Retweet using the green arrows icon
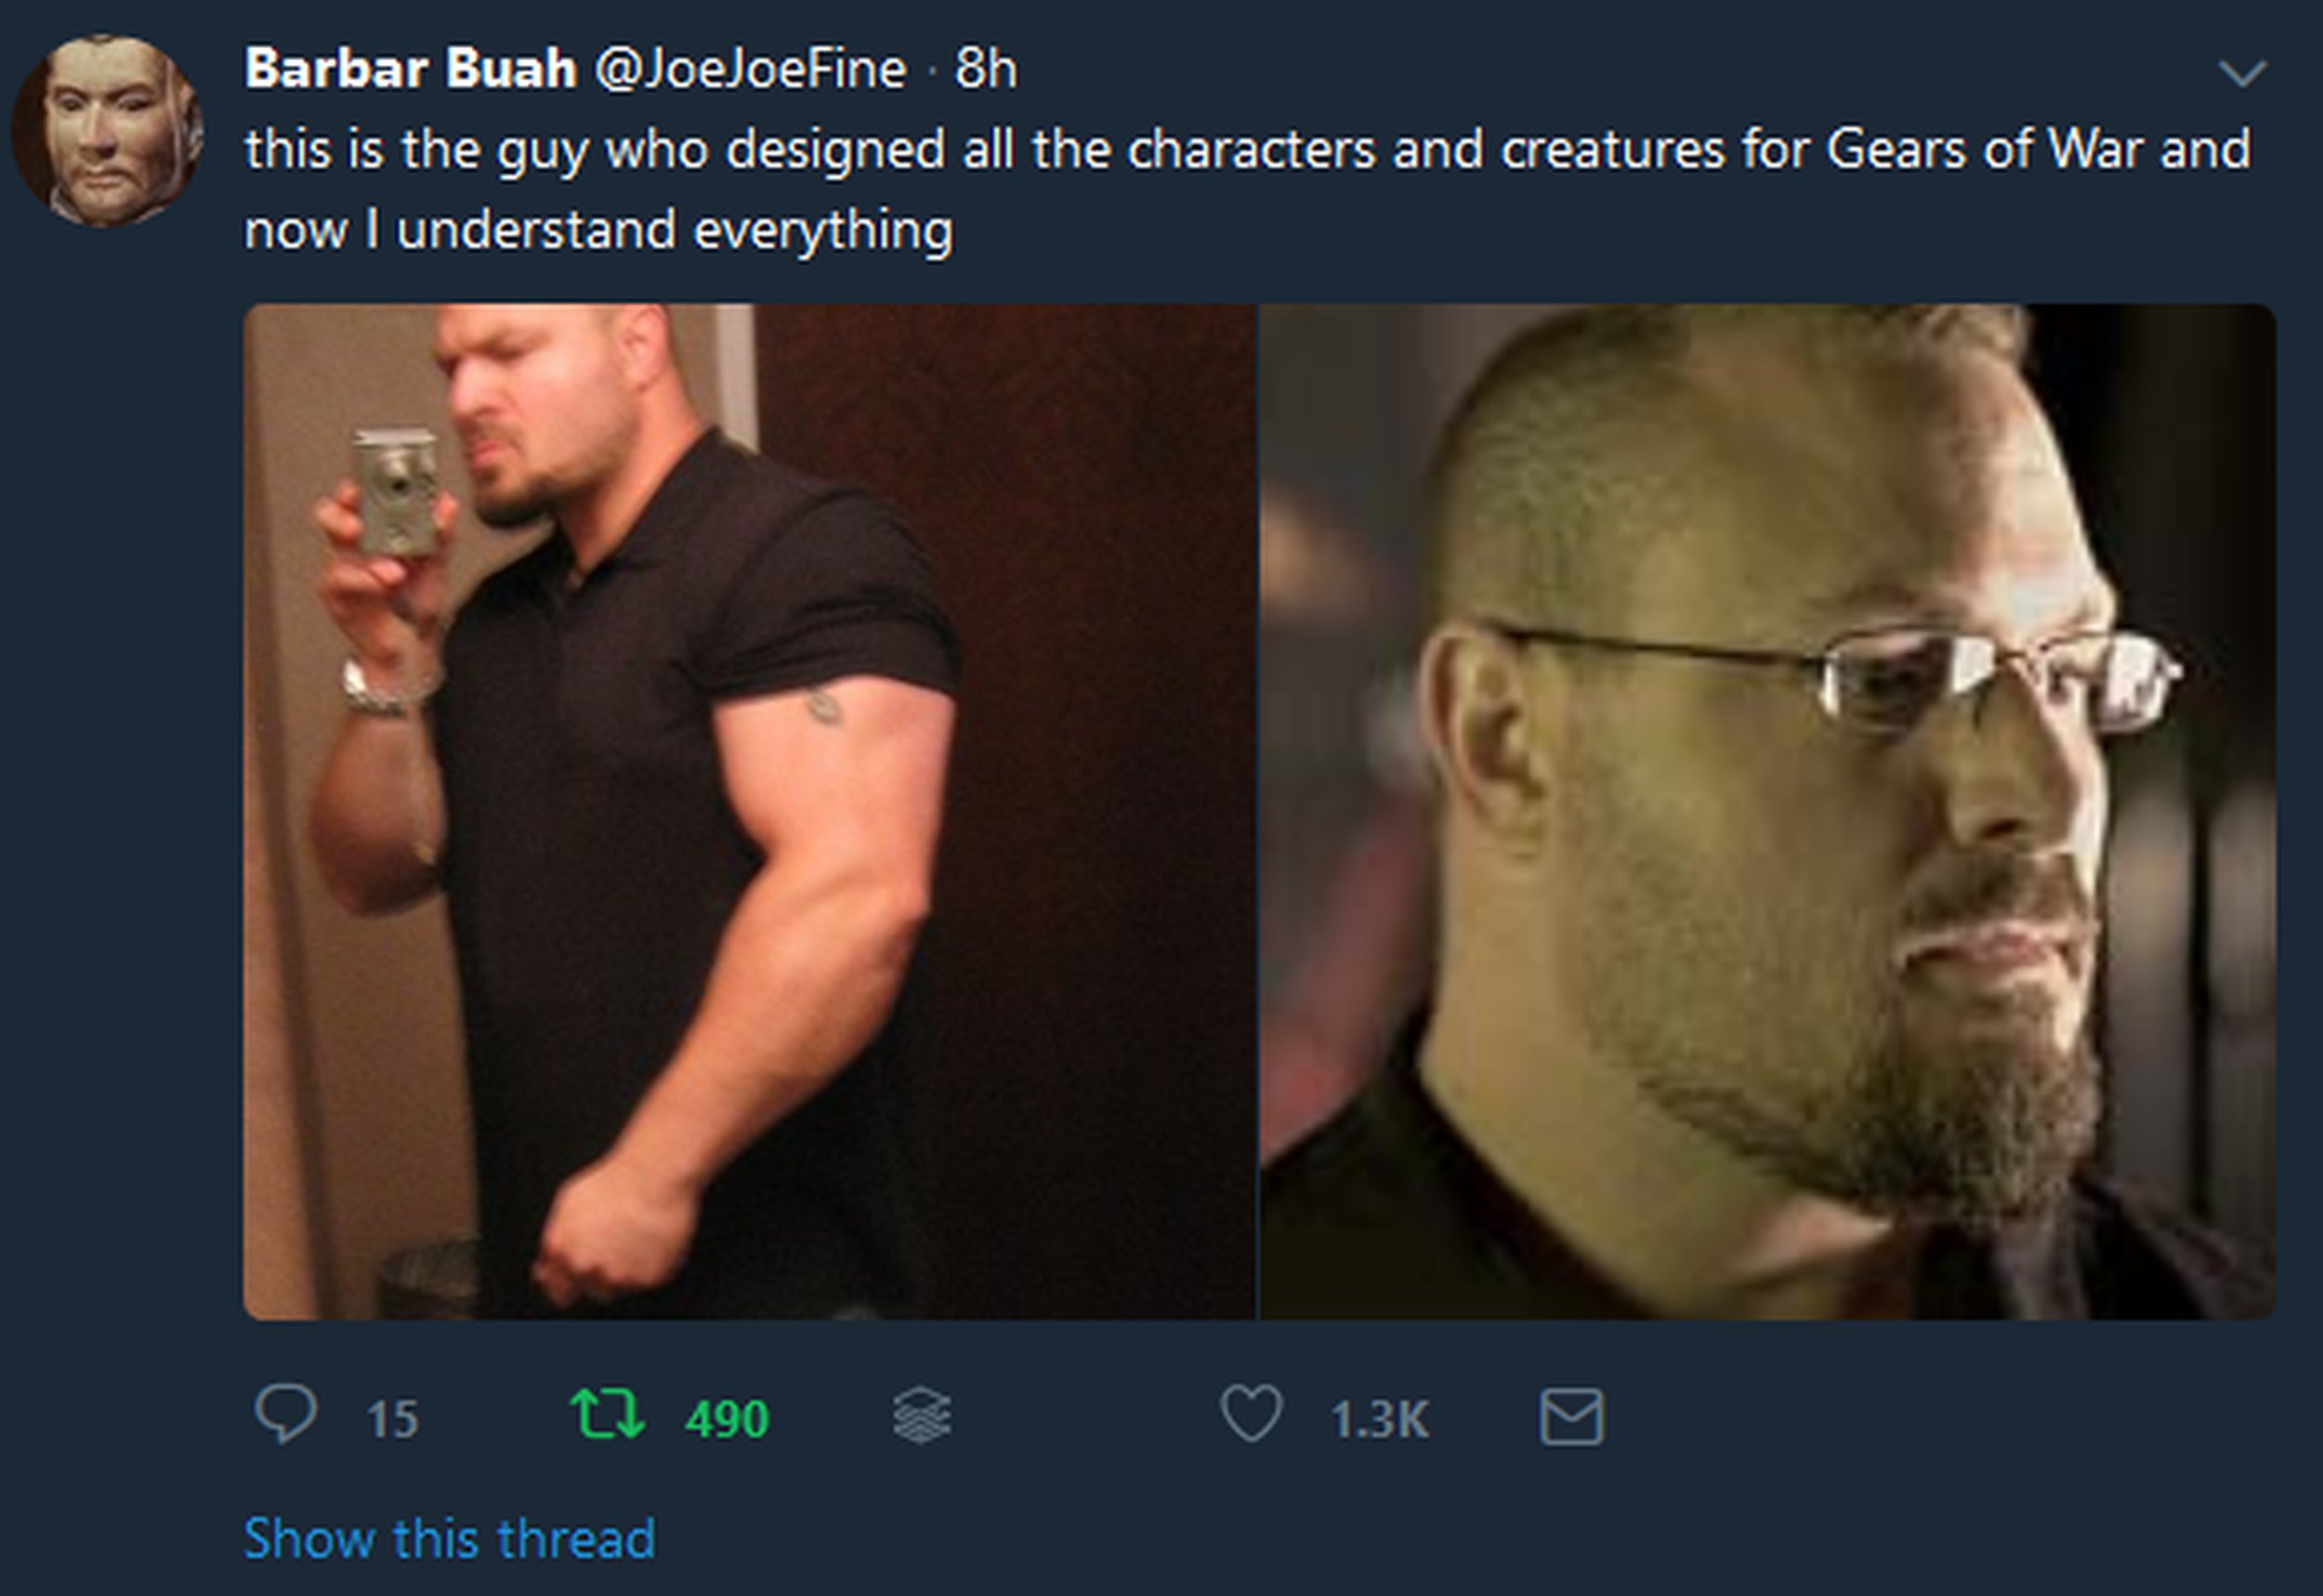Image resolution: width=2323 pixels, height=1596 pixels. 607,1414
